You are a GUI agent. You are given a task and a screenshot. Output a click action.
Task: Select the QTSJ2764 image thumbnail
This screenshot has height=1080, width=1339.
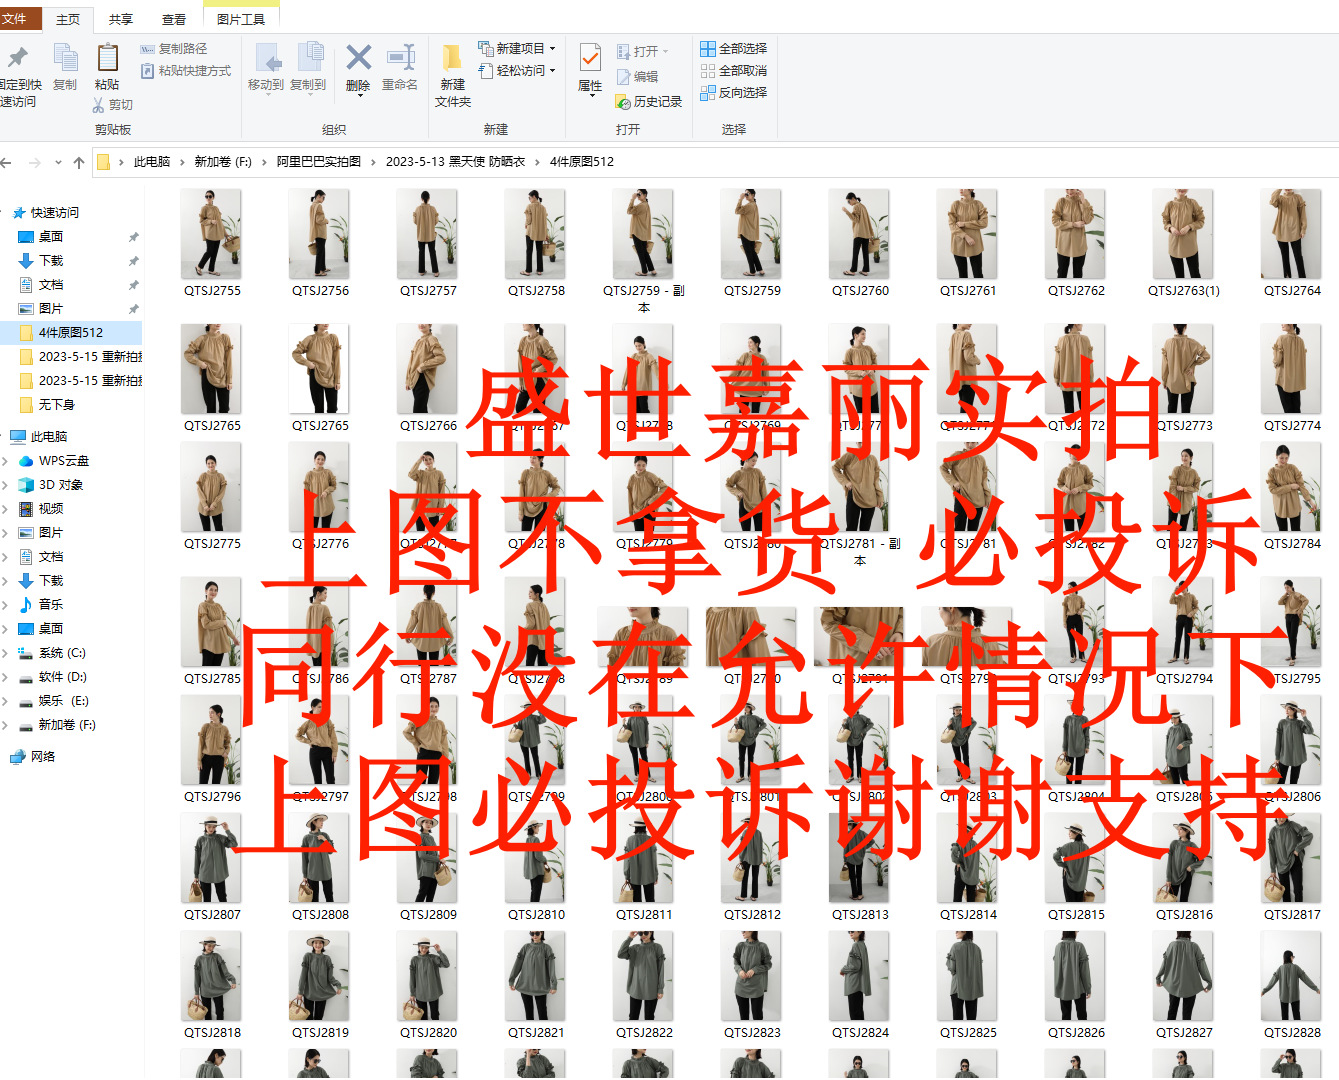tap(1292, 234)
